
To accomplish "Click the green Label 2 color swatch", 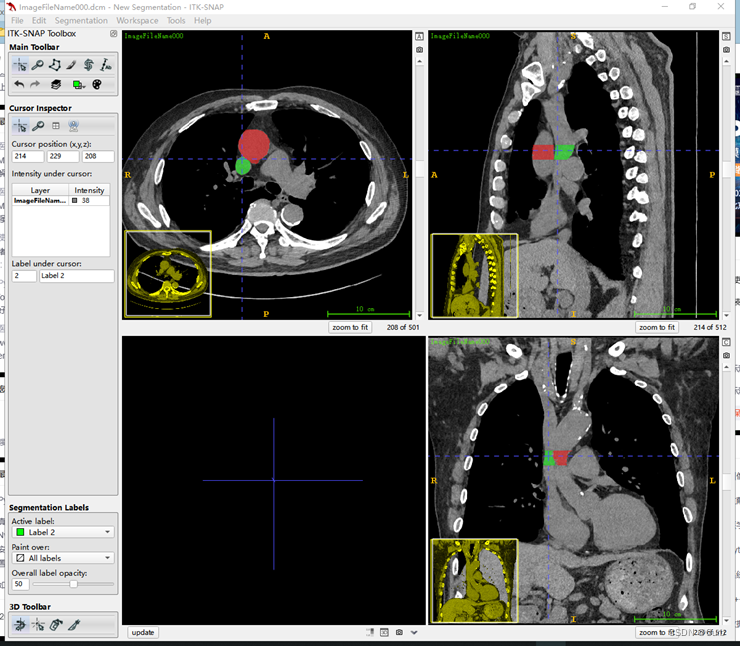I will pos(20,532).
